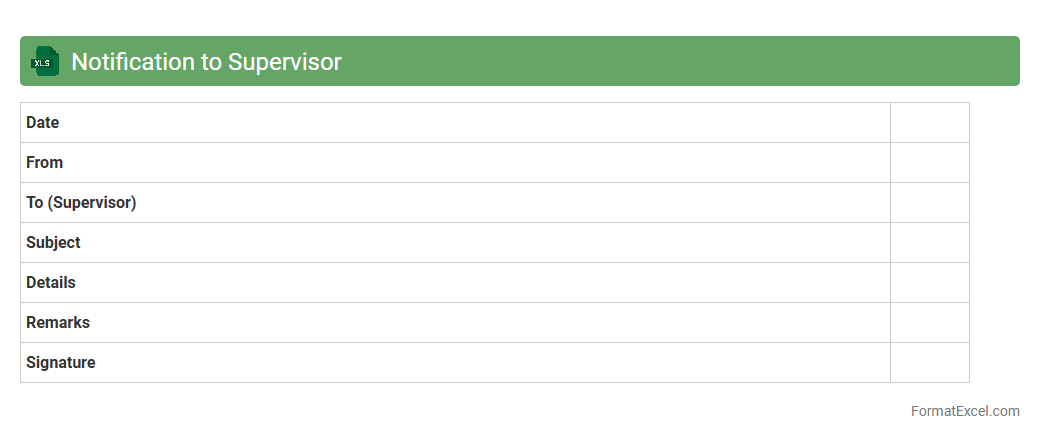Screen dimensions: 1040x440
Task: Click empty value cell next to Details
Action: click(929, 283)
